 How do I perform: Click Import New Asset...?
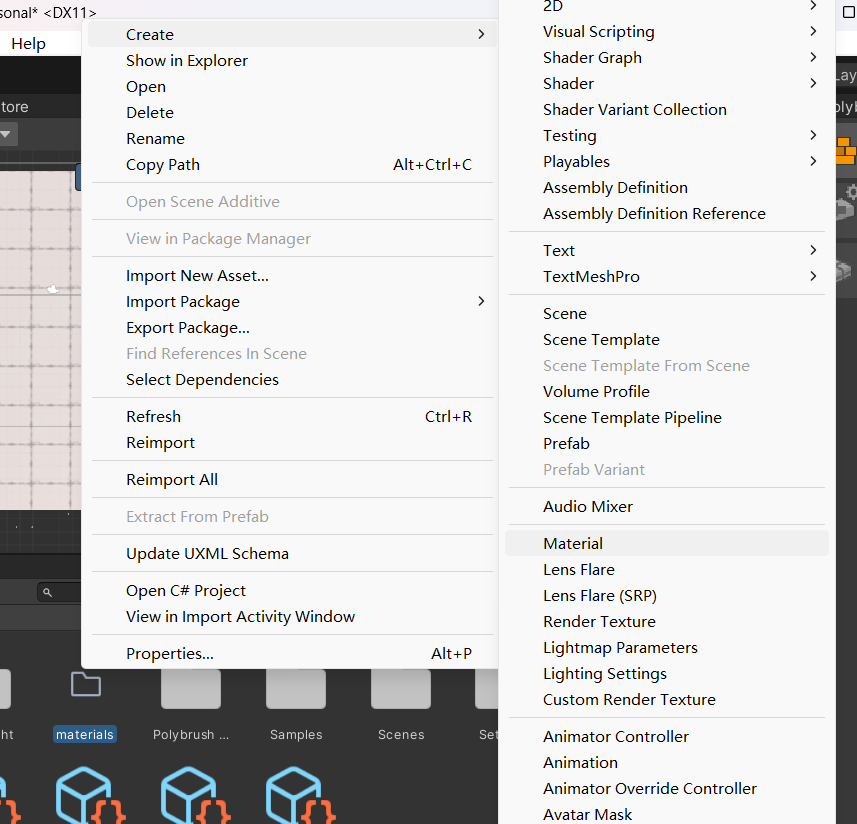pos(292,275)
